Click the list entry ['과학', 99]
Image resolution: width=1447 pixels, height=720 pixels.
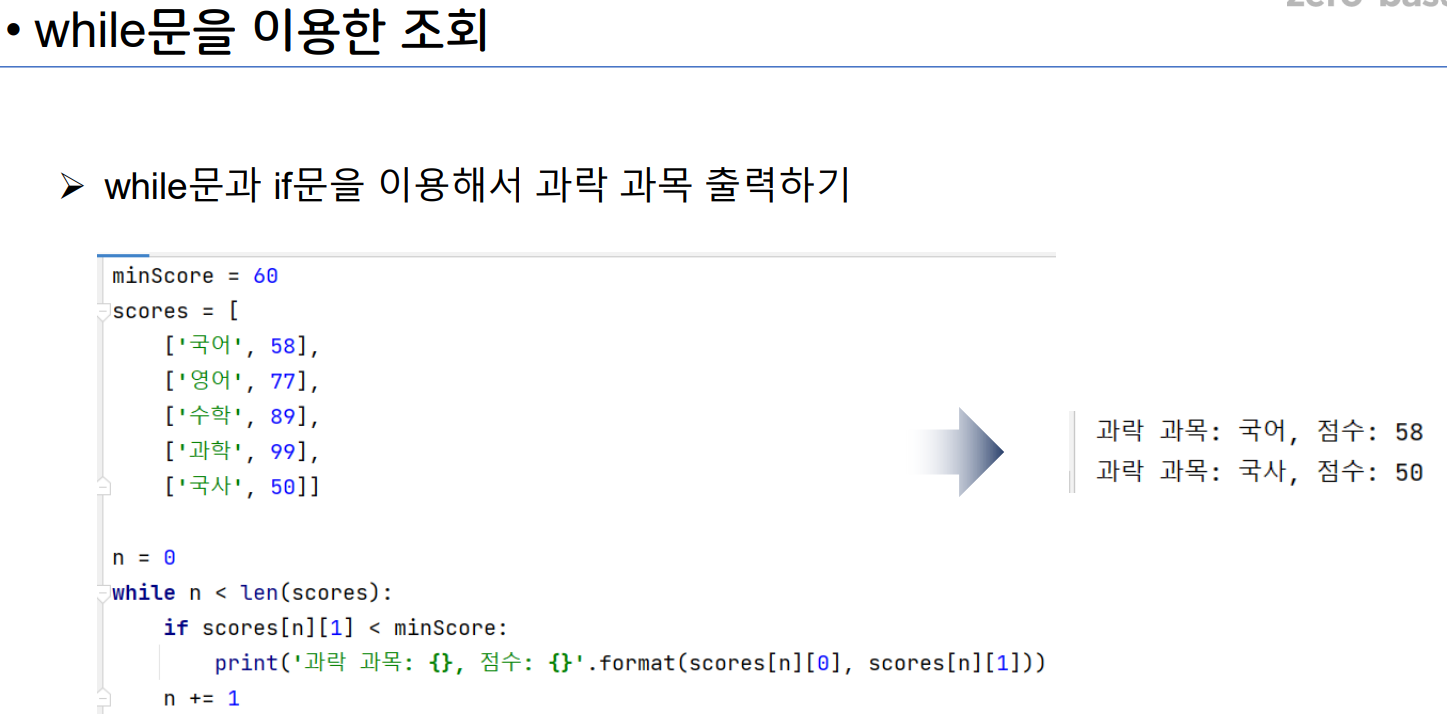click(x=241, y=452)
